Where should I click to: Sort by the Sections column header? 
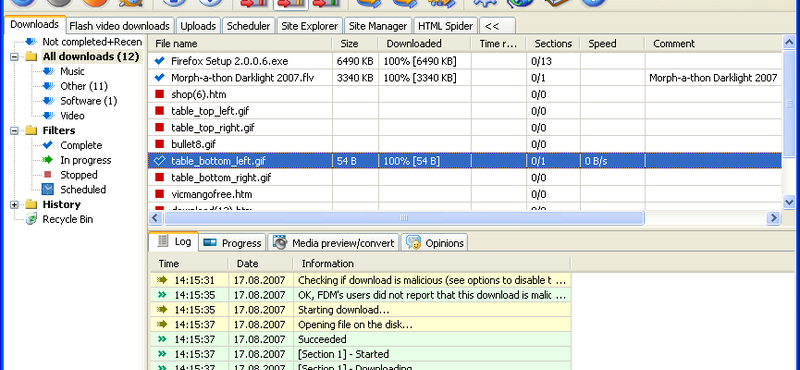pyautogui.click(x=553, y=44)
